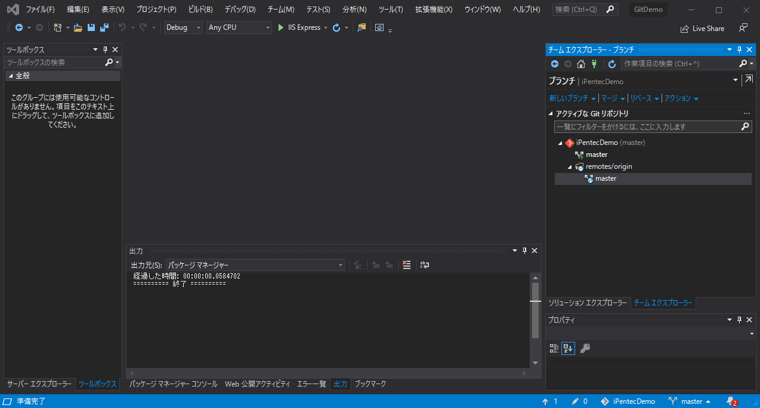Open the Extensions menu
This screenshot has height=408, width=760.
pos(433,10)
